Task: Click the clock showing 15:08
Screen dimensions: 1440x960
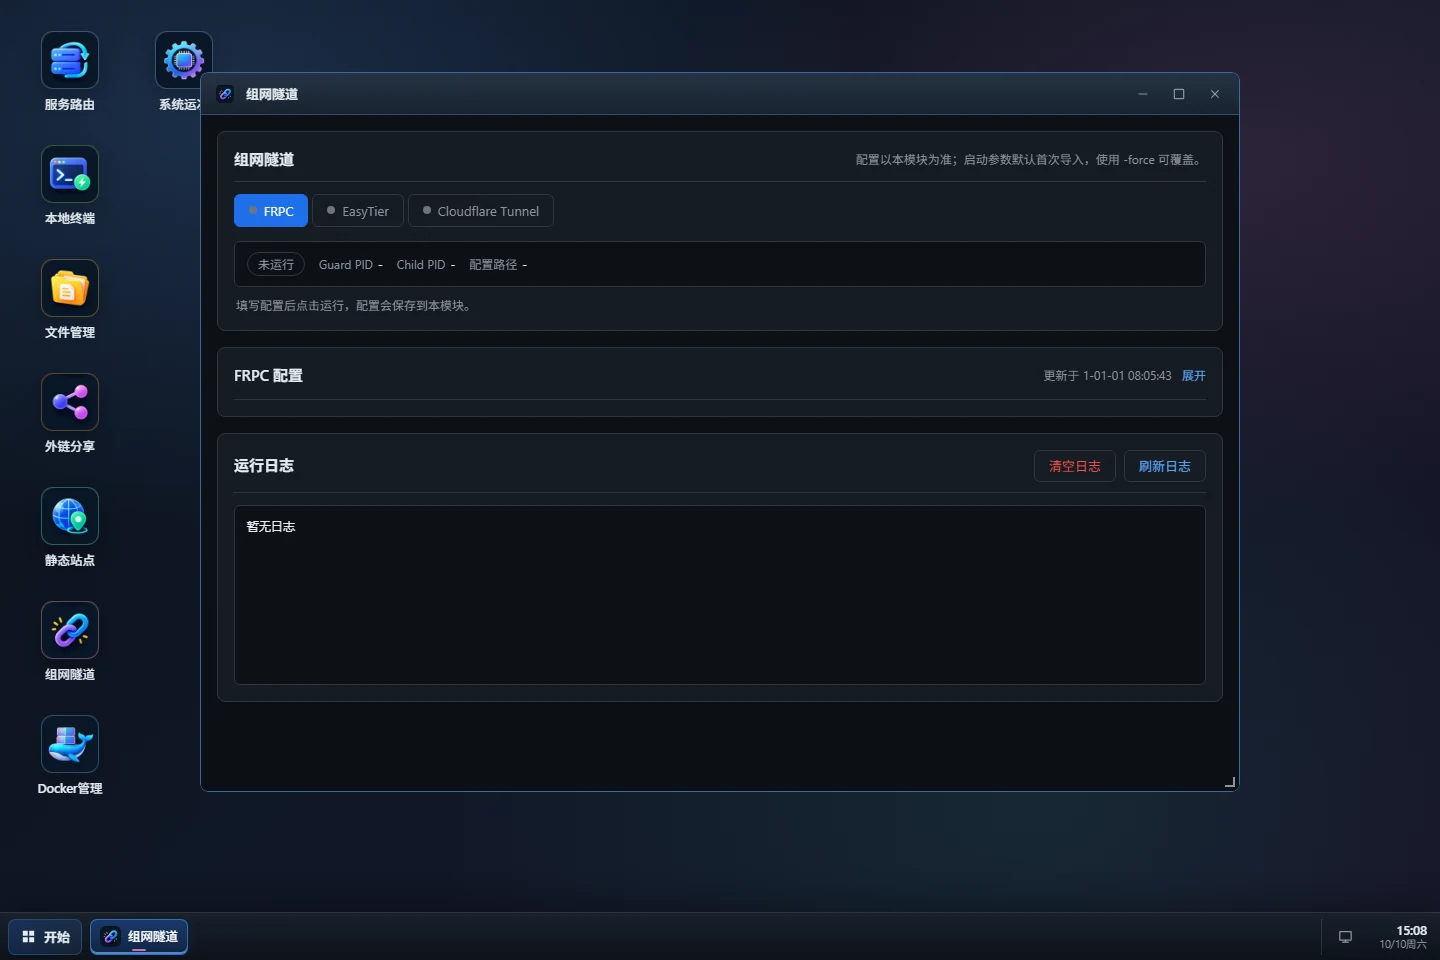Action: (x=1403, y=937)
